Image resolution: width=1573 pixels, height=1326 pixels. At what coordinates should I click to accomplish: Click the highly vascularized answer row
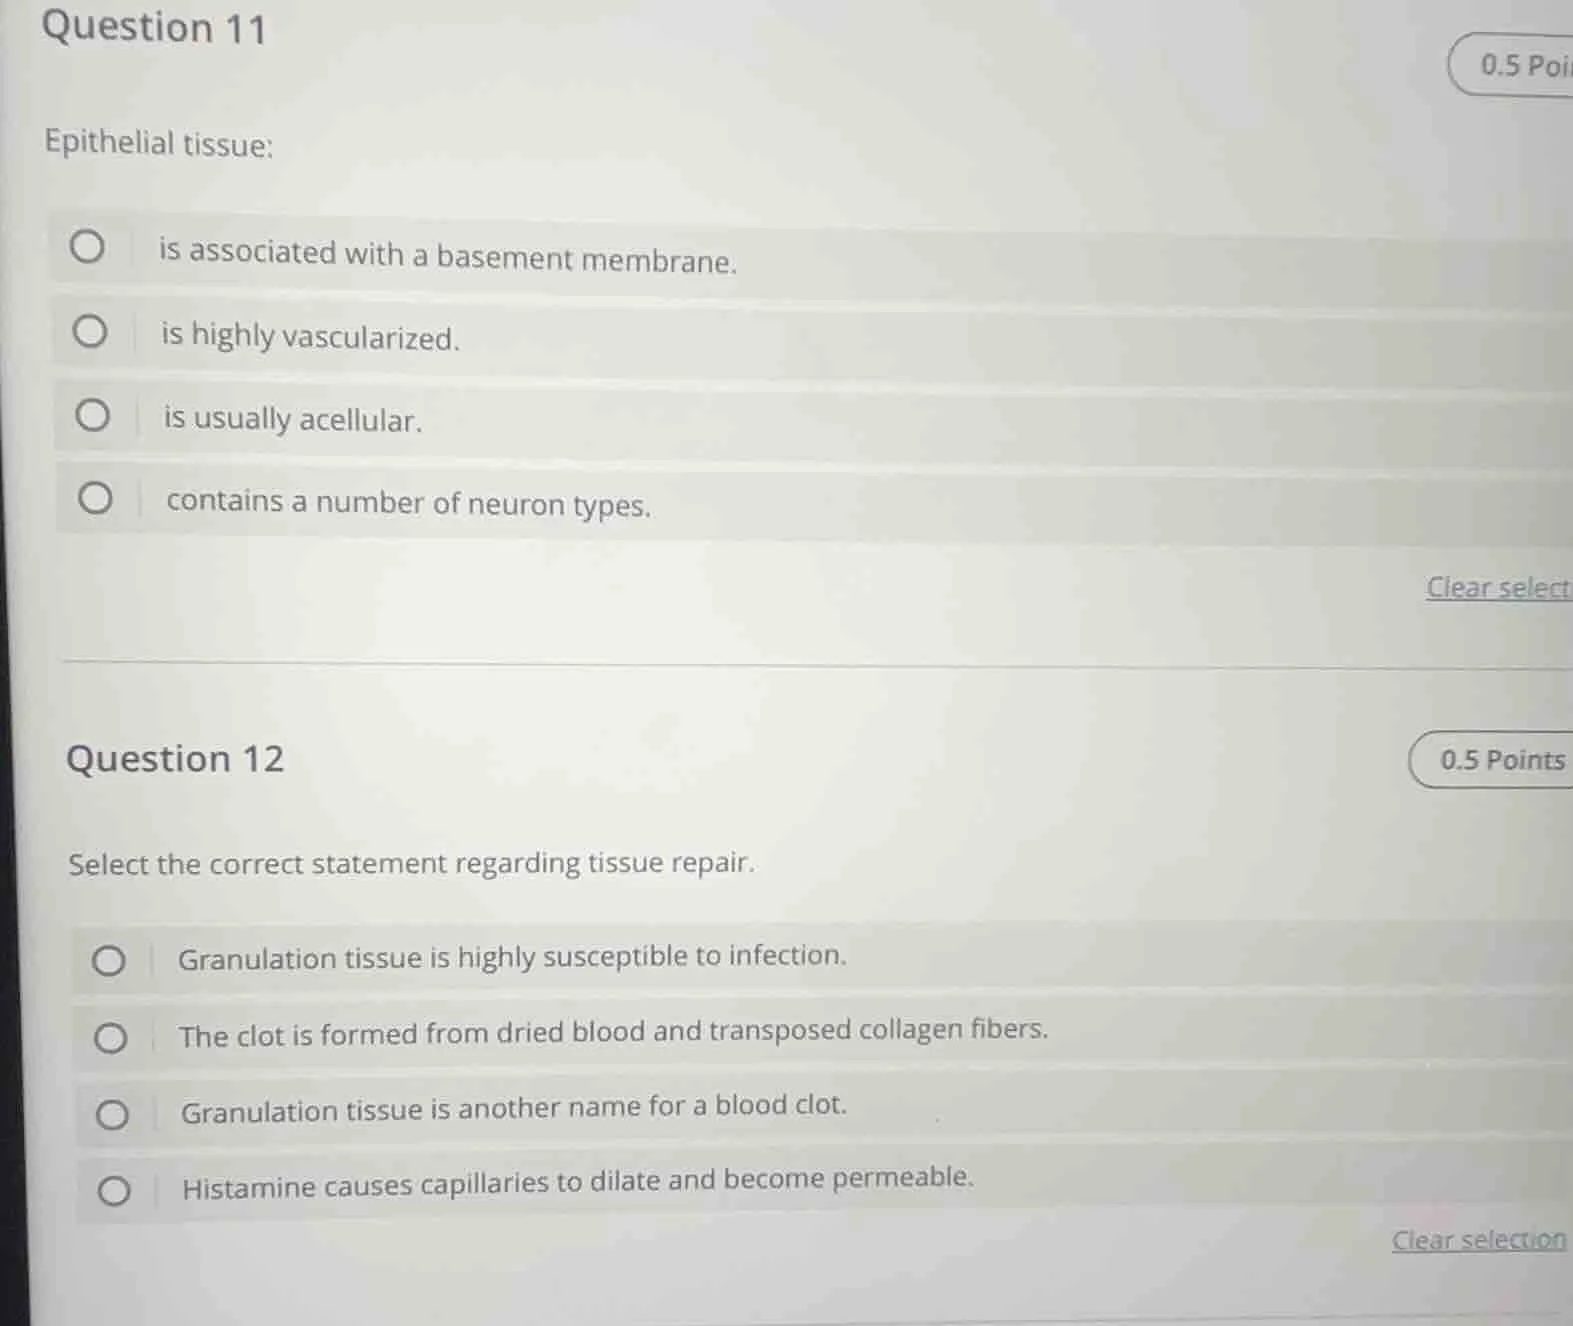click(310, 338)
